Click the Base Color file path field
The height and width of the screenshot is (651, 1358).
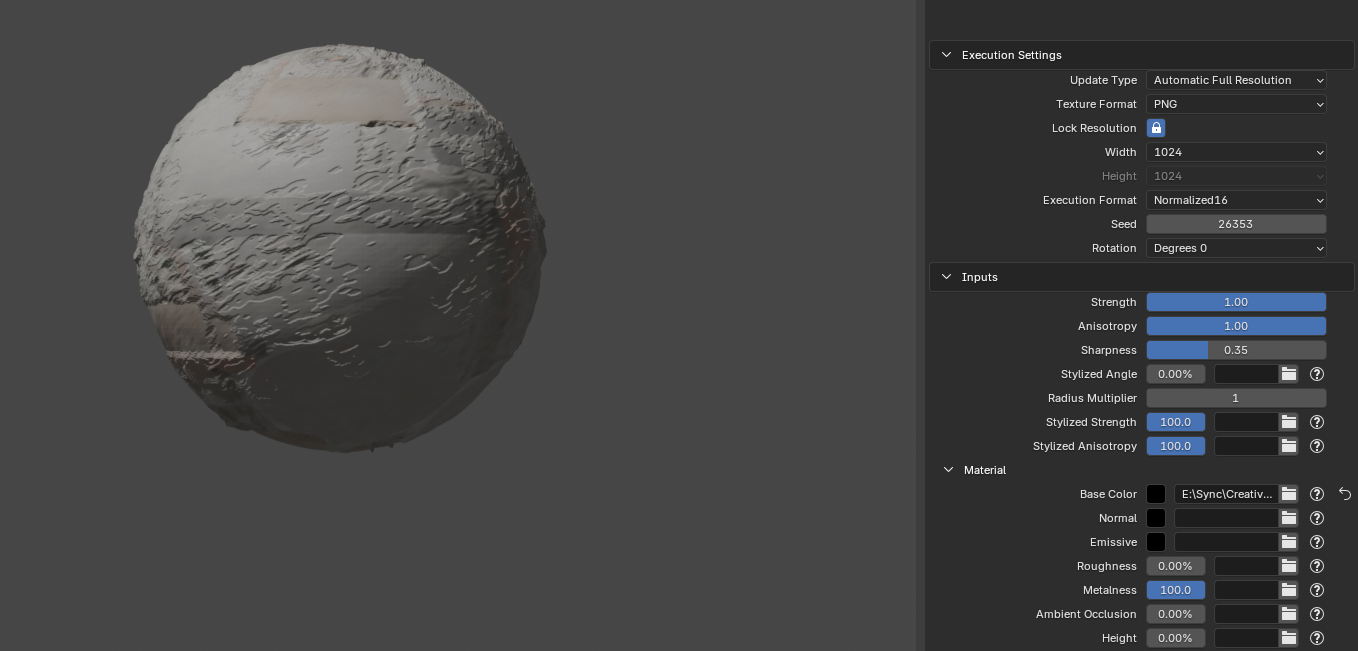(1226, 494)
